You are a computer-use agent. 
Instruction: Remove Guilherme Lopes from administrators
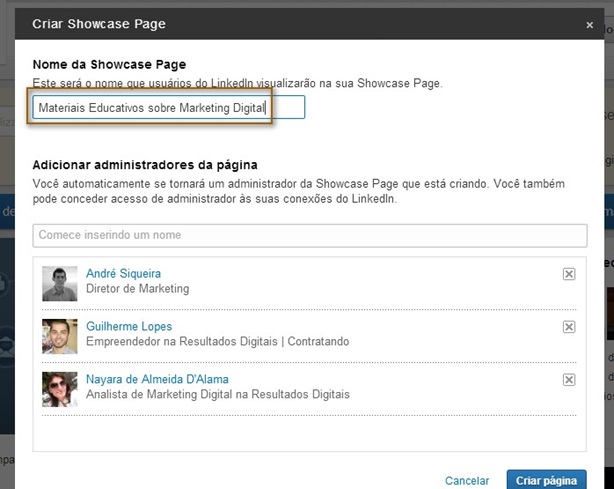coord(569,327)
